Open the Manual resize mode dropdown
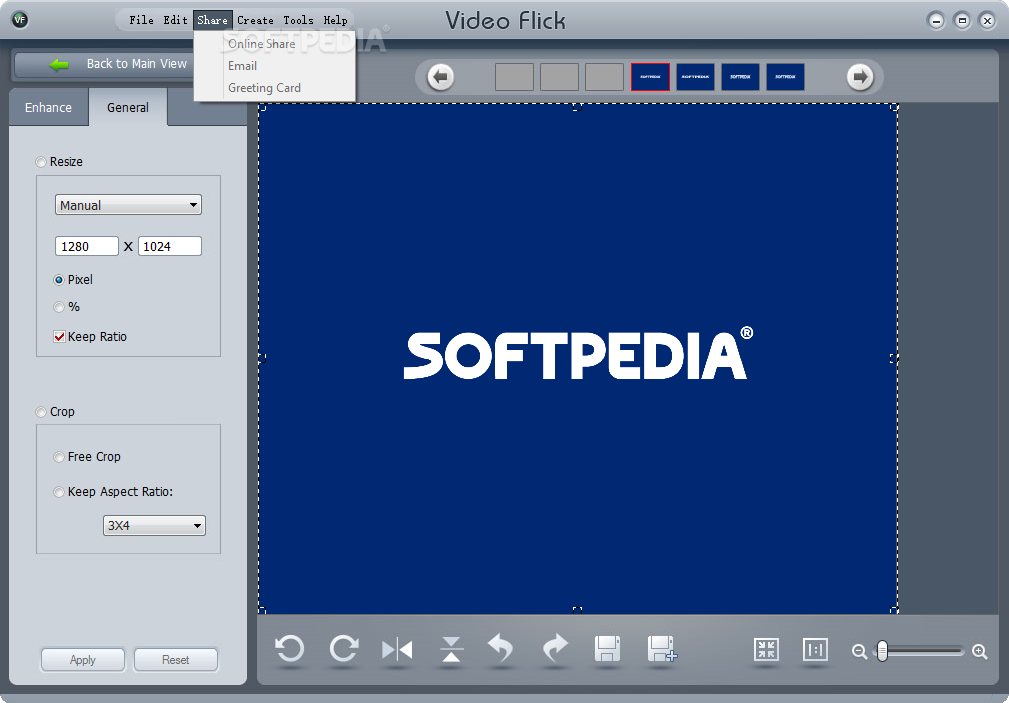The width and height of the screenshot is (1009, 703). click(x=128, y=205)
